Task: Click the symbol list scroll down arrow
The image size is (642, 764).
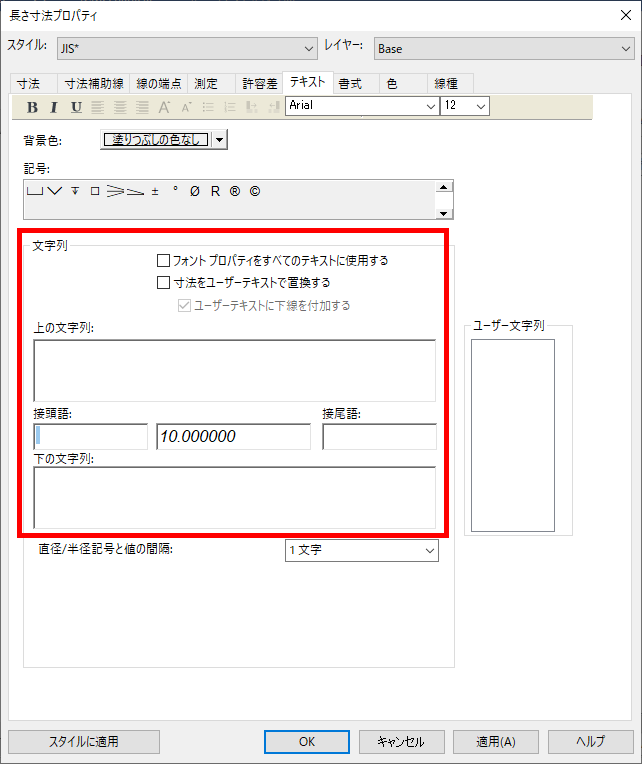Action: point(444,213)
